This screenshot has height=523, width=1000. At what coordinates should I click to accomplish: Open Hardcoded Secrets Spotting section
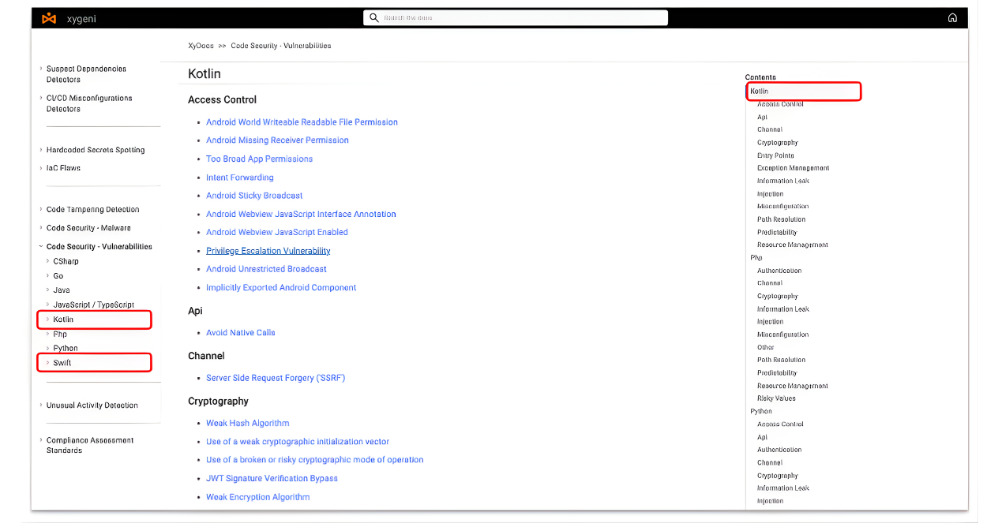(95, 150)
